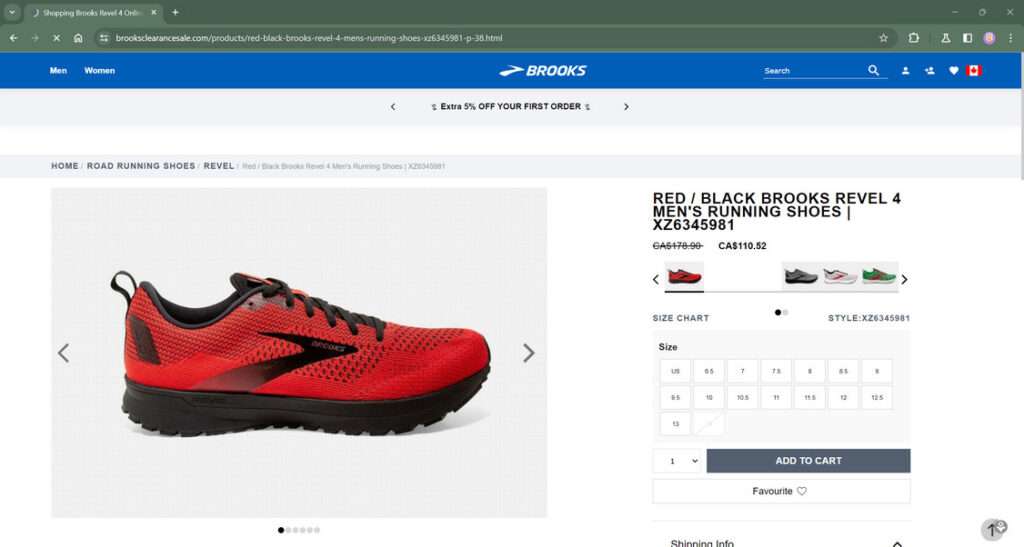Select shoe size 12
This screenshot has height=547, width=1024.
pos(843,397)
